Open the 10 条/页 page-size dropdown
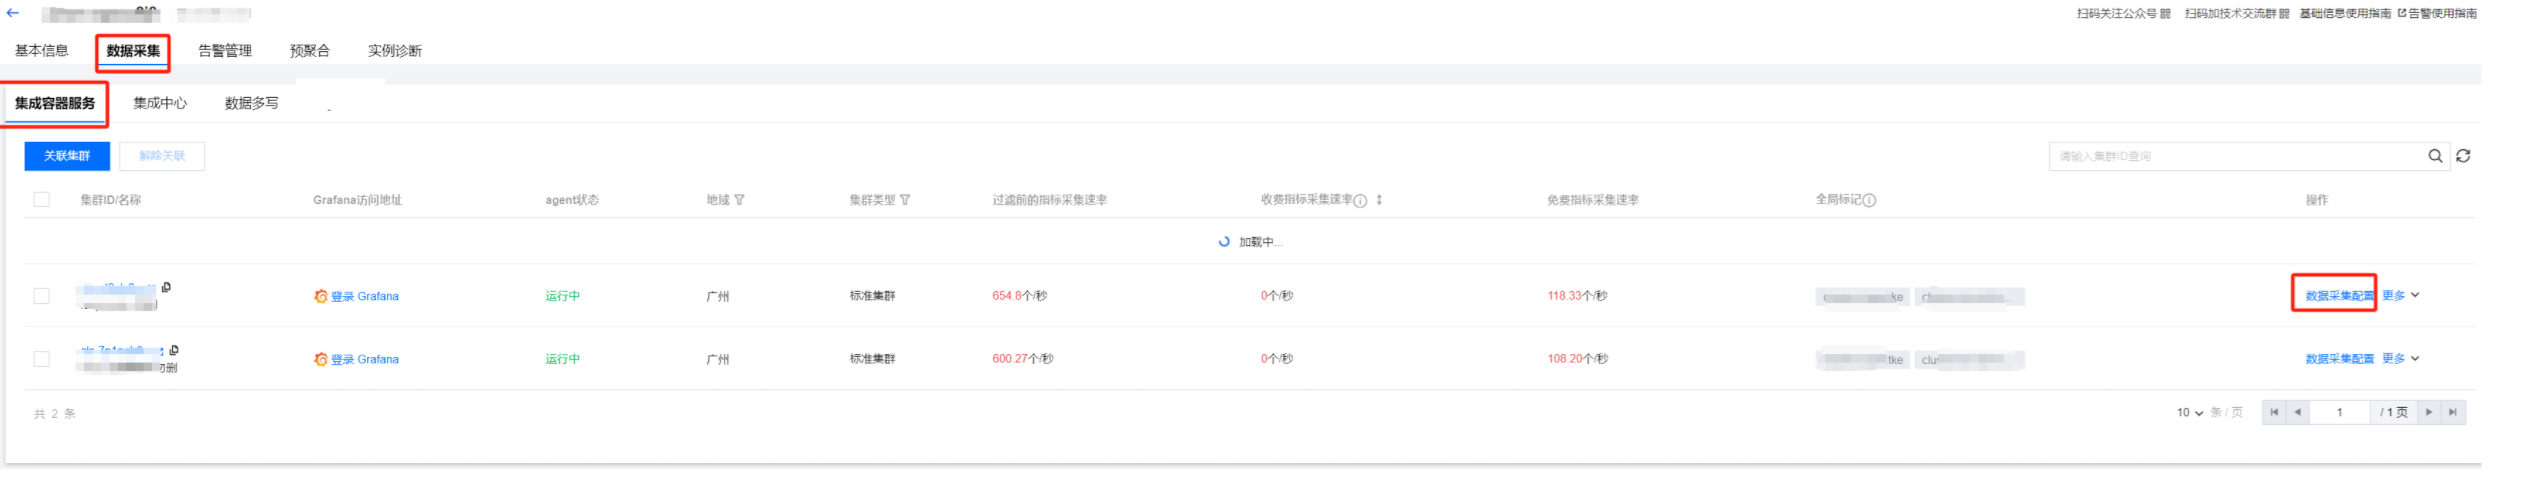This screenshot has height=481, width=2535. (2190, 413)
